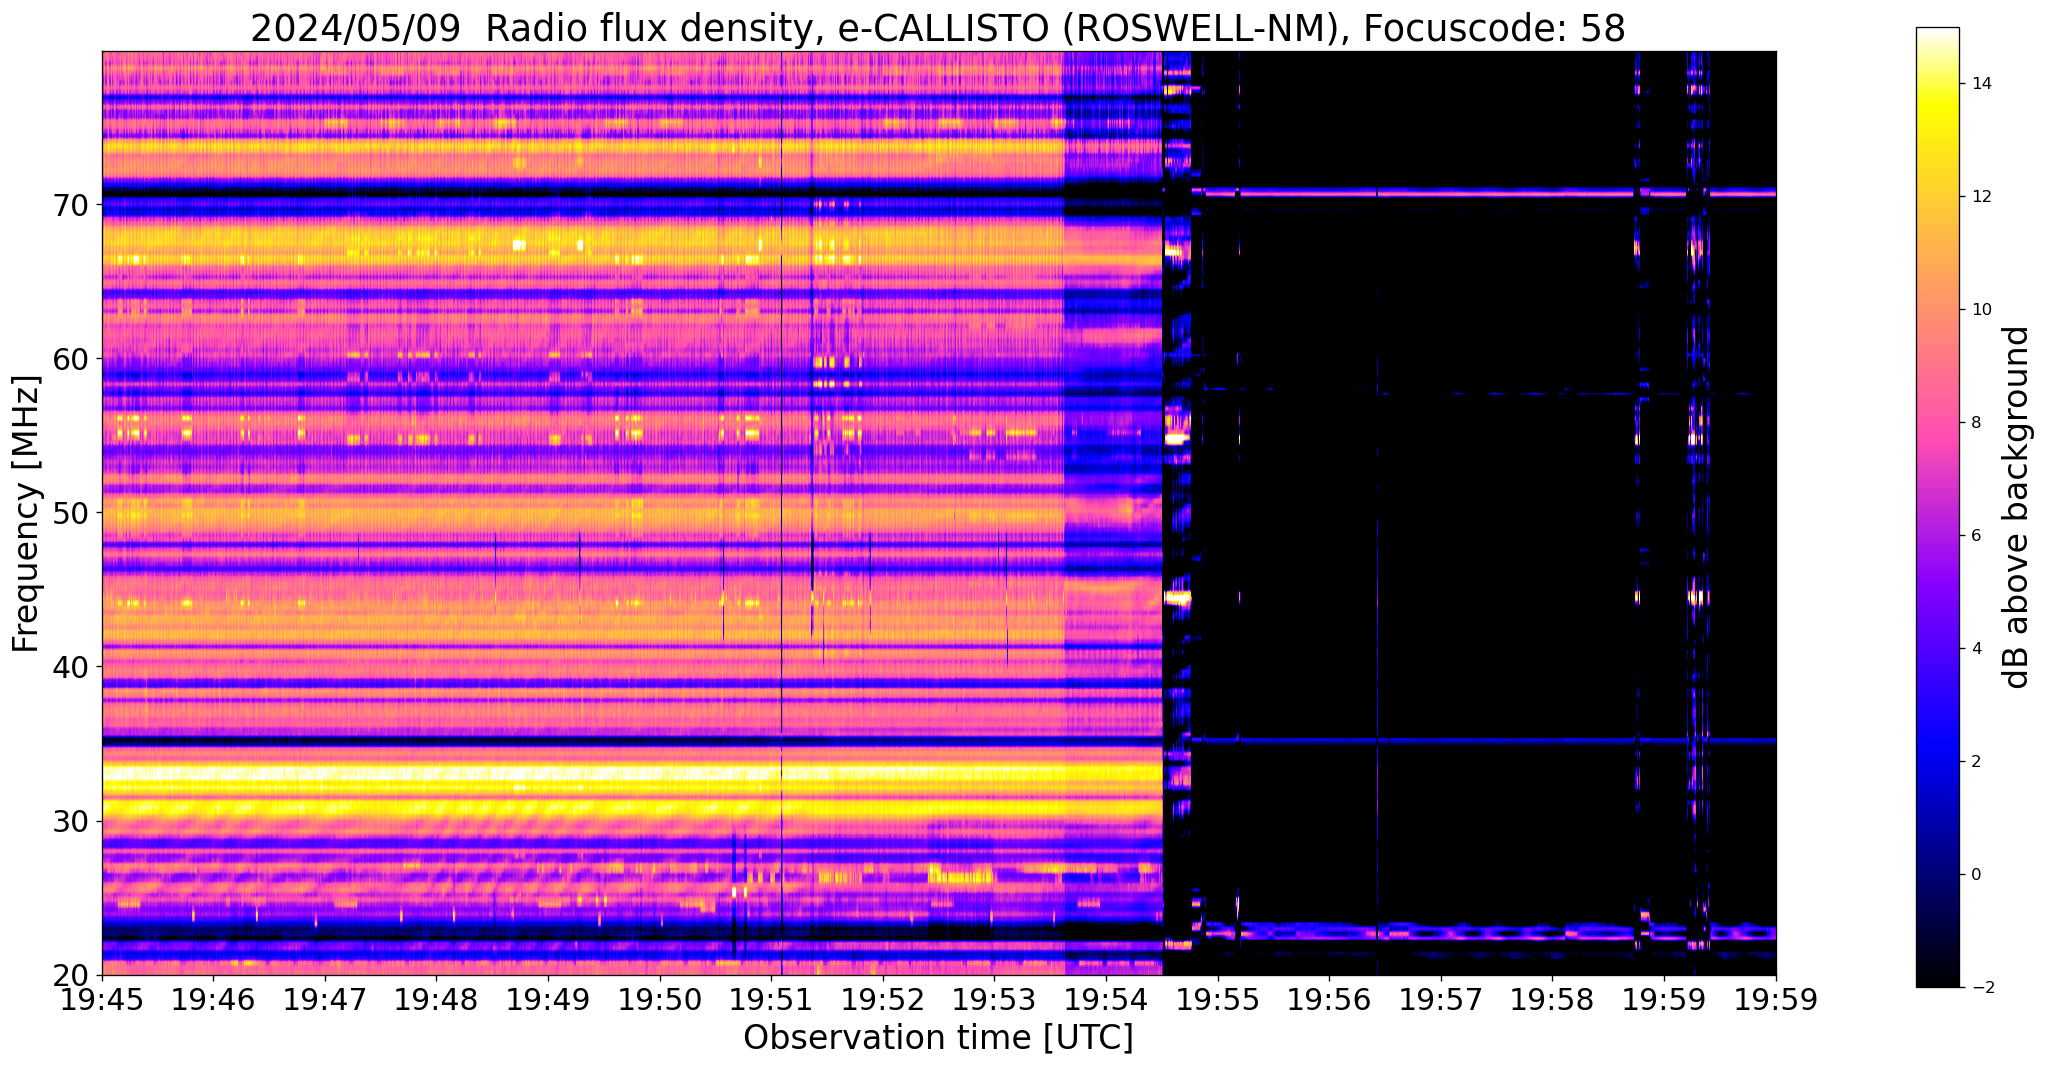The height and width of the screenshot is (1067, 2047).
Task: Click the white top end of colorbar
Action: [1938, 33]
